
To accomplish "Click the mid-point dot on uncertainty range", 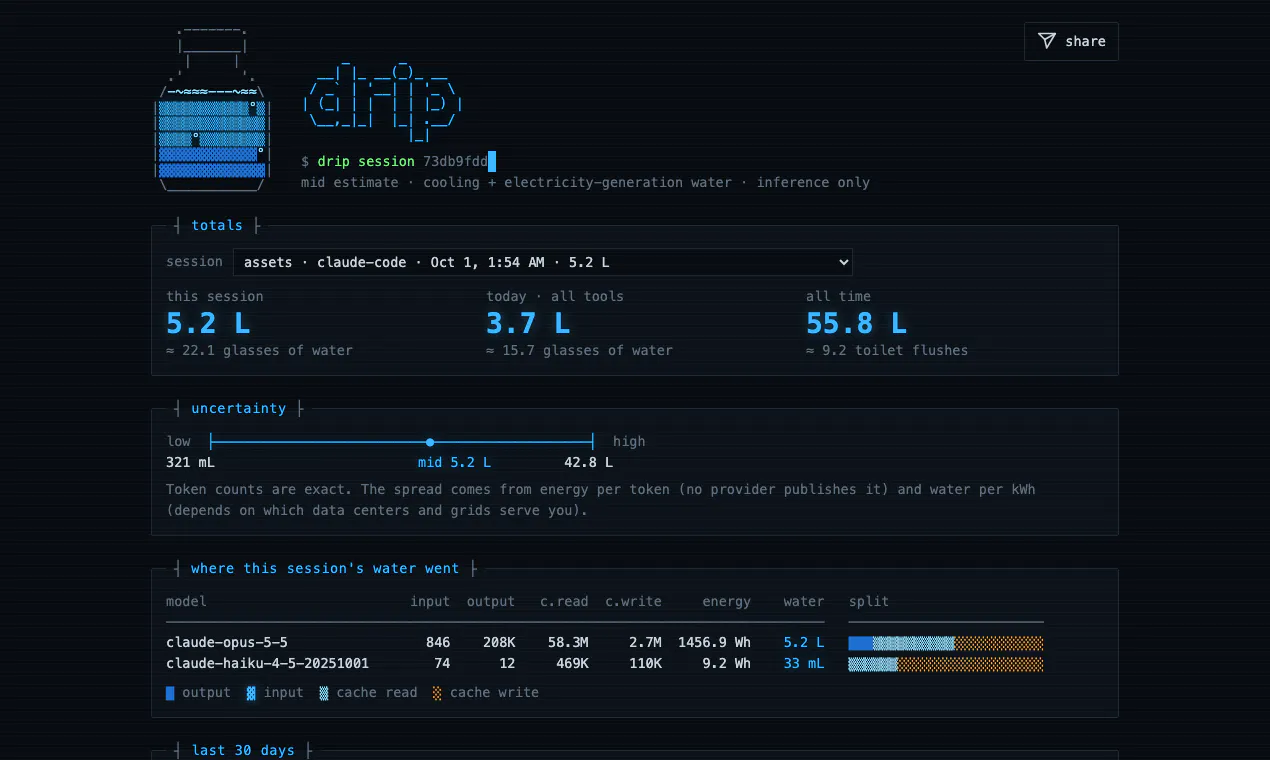I will click(430, 442).
